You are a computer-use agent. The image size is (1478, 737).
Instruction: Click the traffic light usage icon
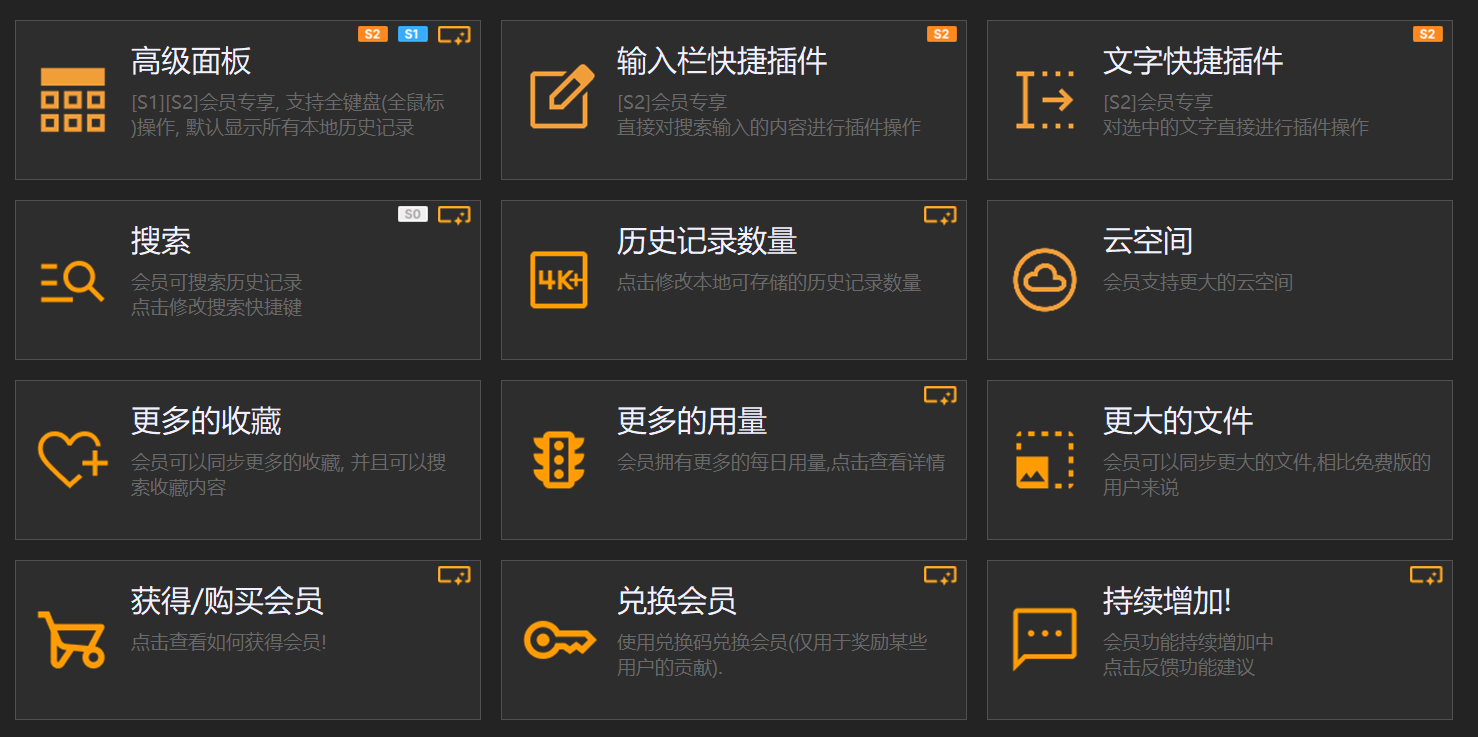click(560, 460)
